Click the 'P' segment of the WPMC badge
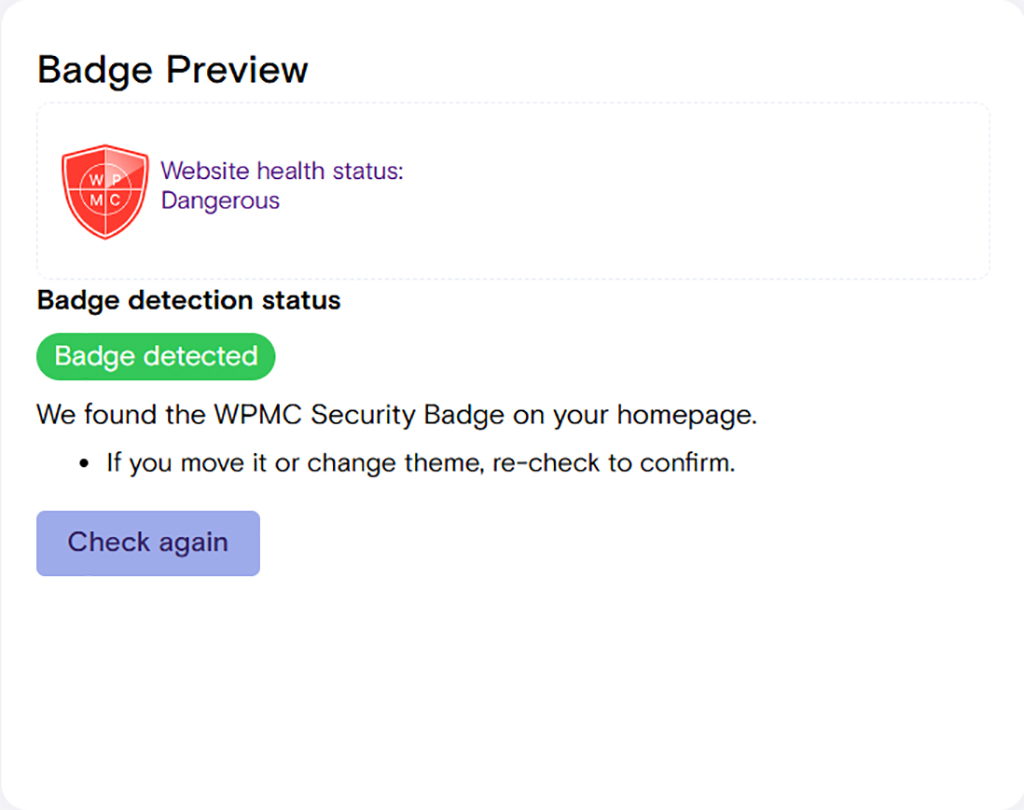 116,180
